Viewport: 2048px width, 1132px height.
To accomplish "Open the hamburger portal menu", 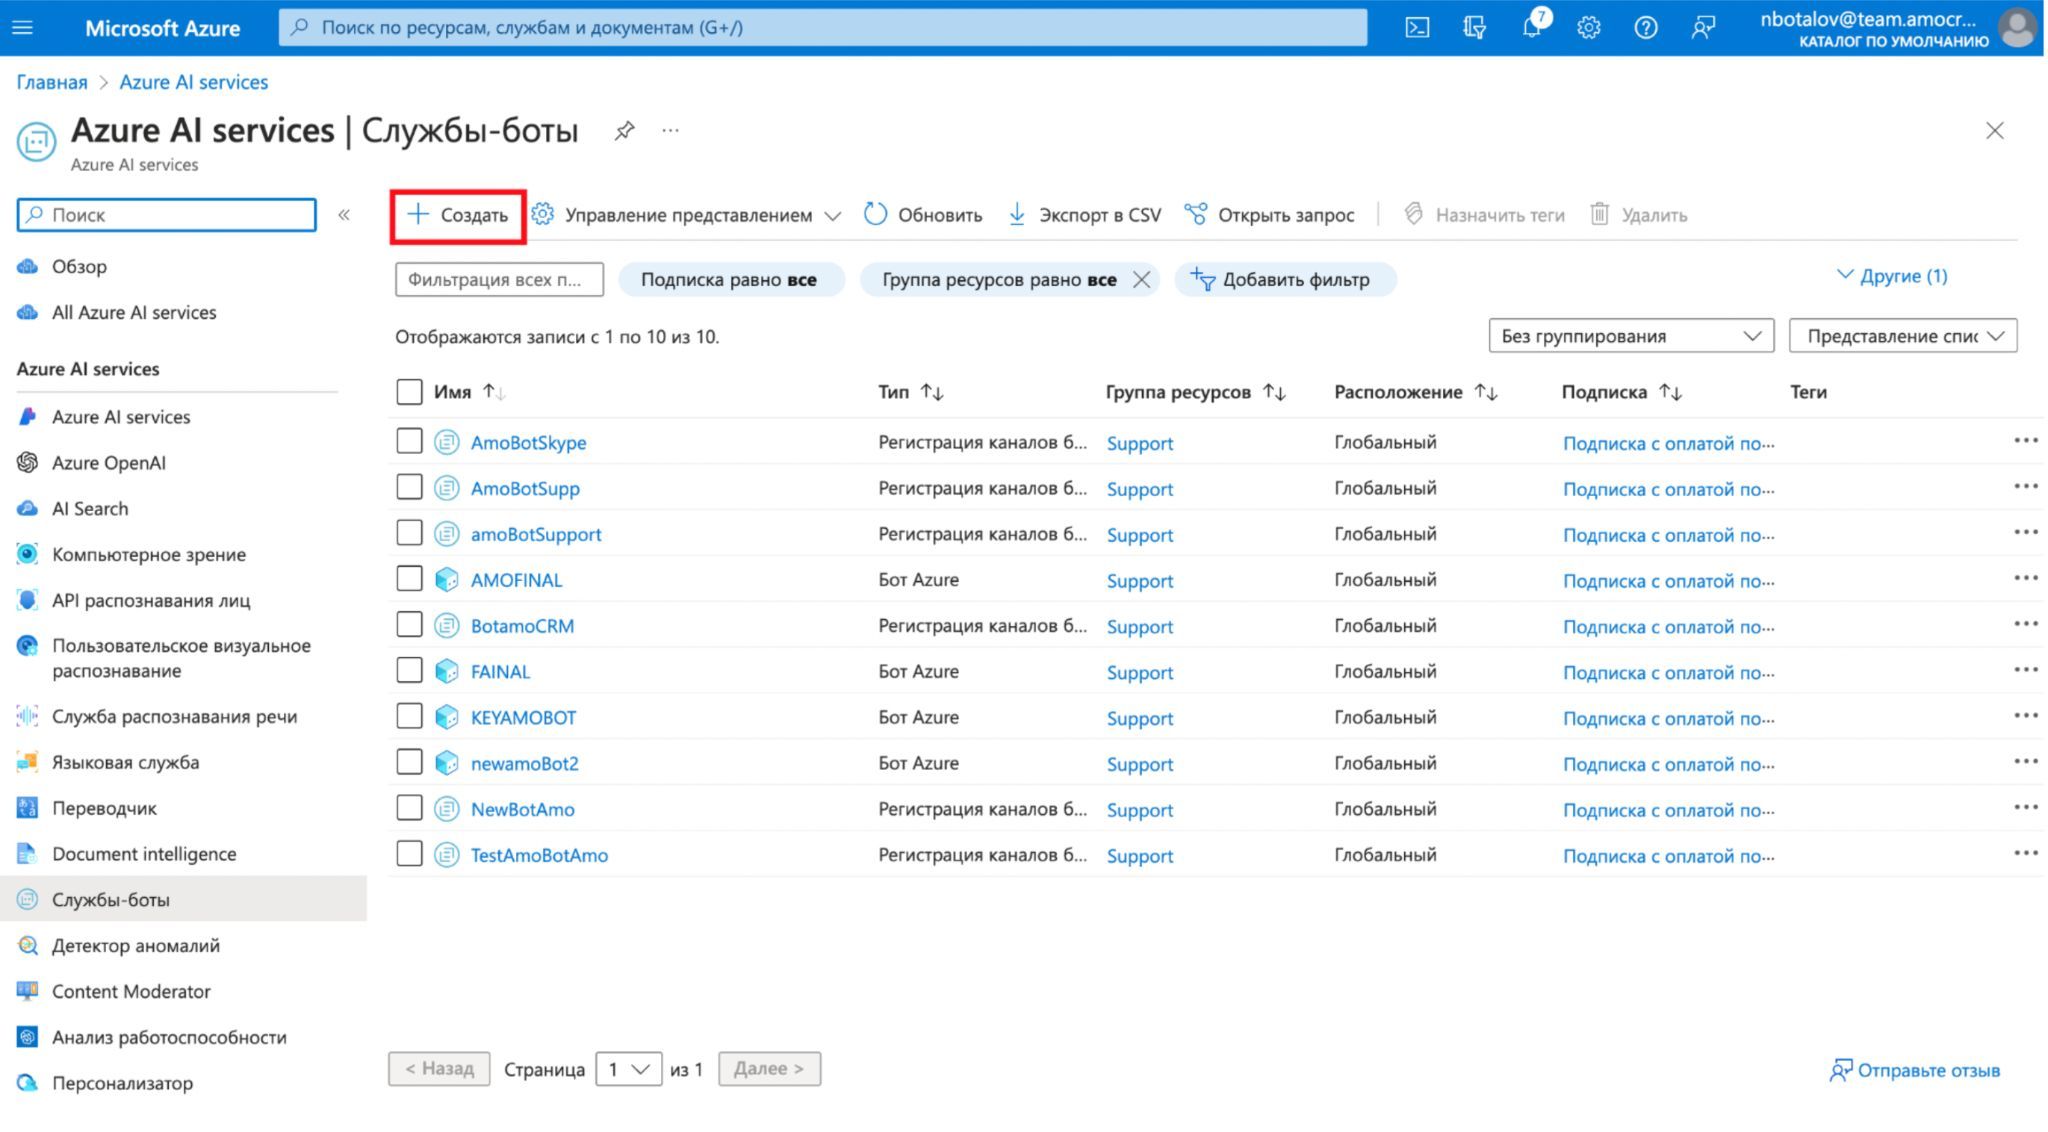I will tap(22, 27).
